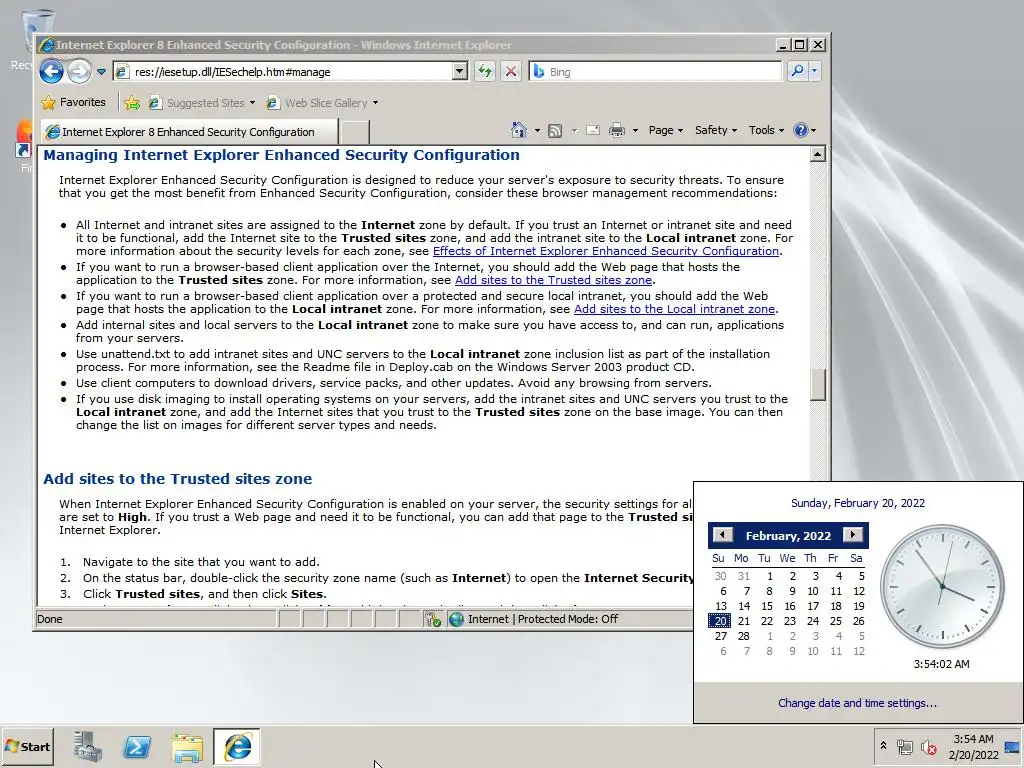Click the network tray icon
This screenshot has width=1024, height=768.
click(904, 746)
